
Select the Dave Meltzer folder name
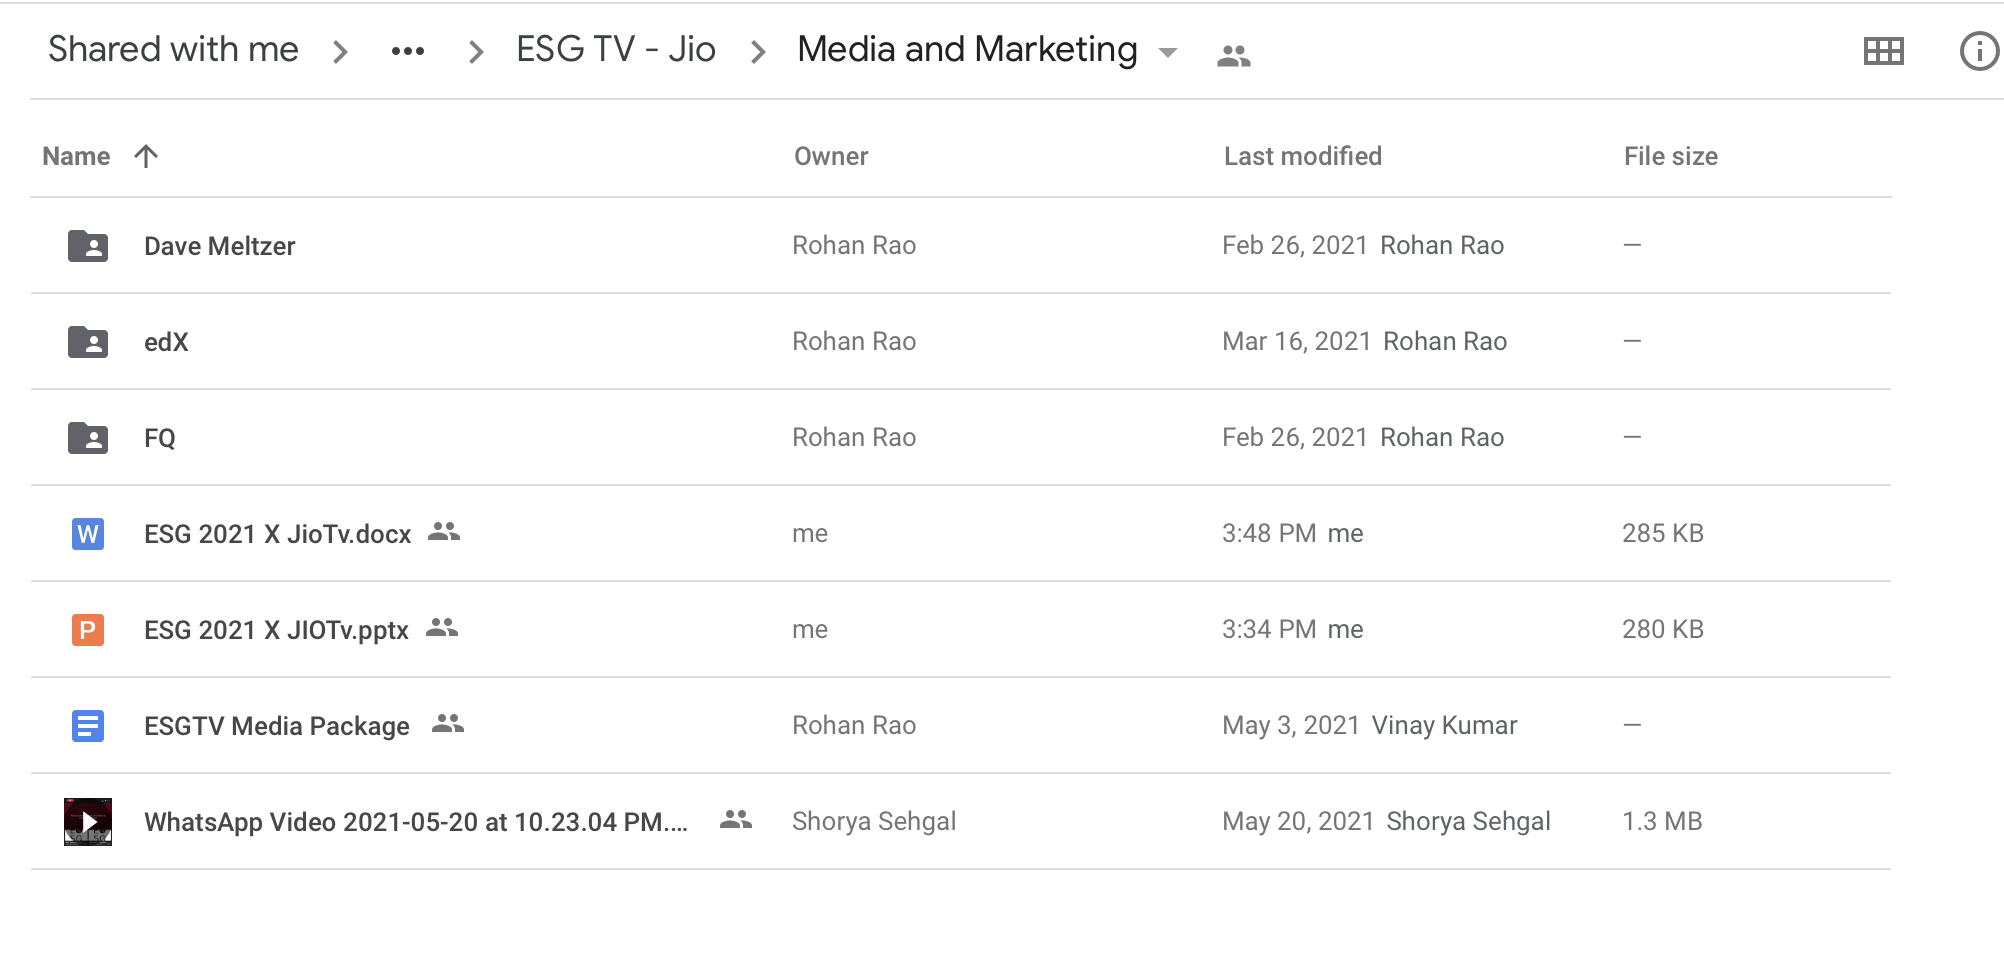(220, 246)
